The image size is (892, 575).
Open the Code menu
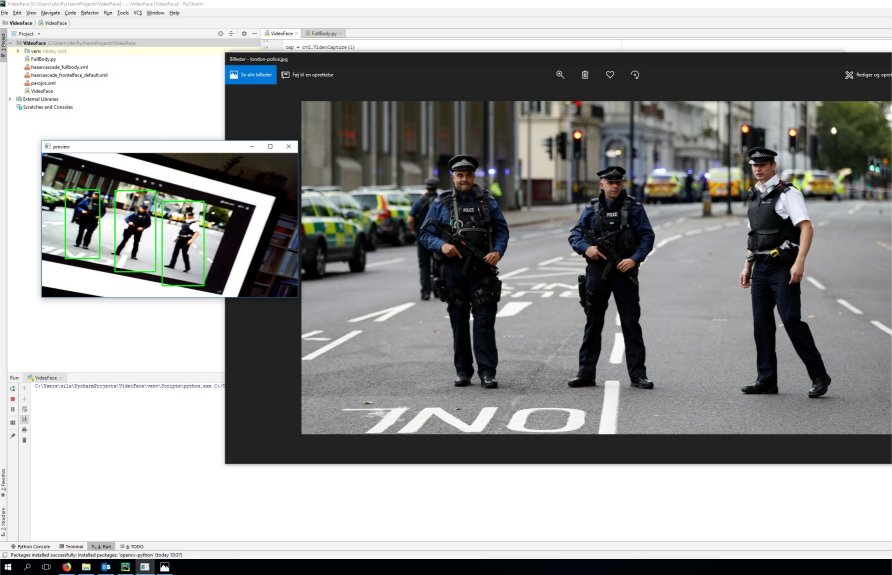point(70,13)
